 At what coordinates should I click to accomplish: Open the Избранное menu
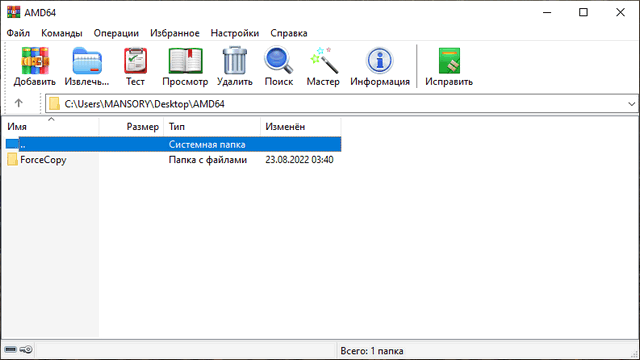point(175,33)
